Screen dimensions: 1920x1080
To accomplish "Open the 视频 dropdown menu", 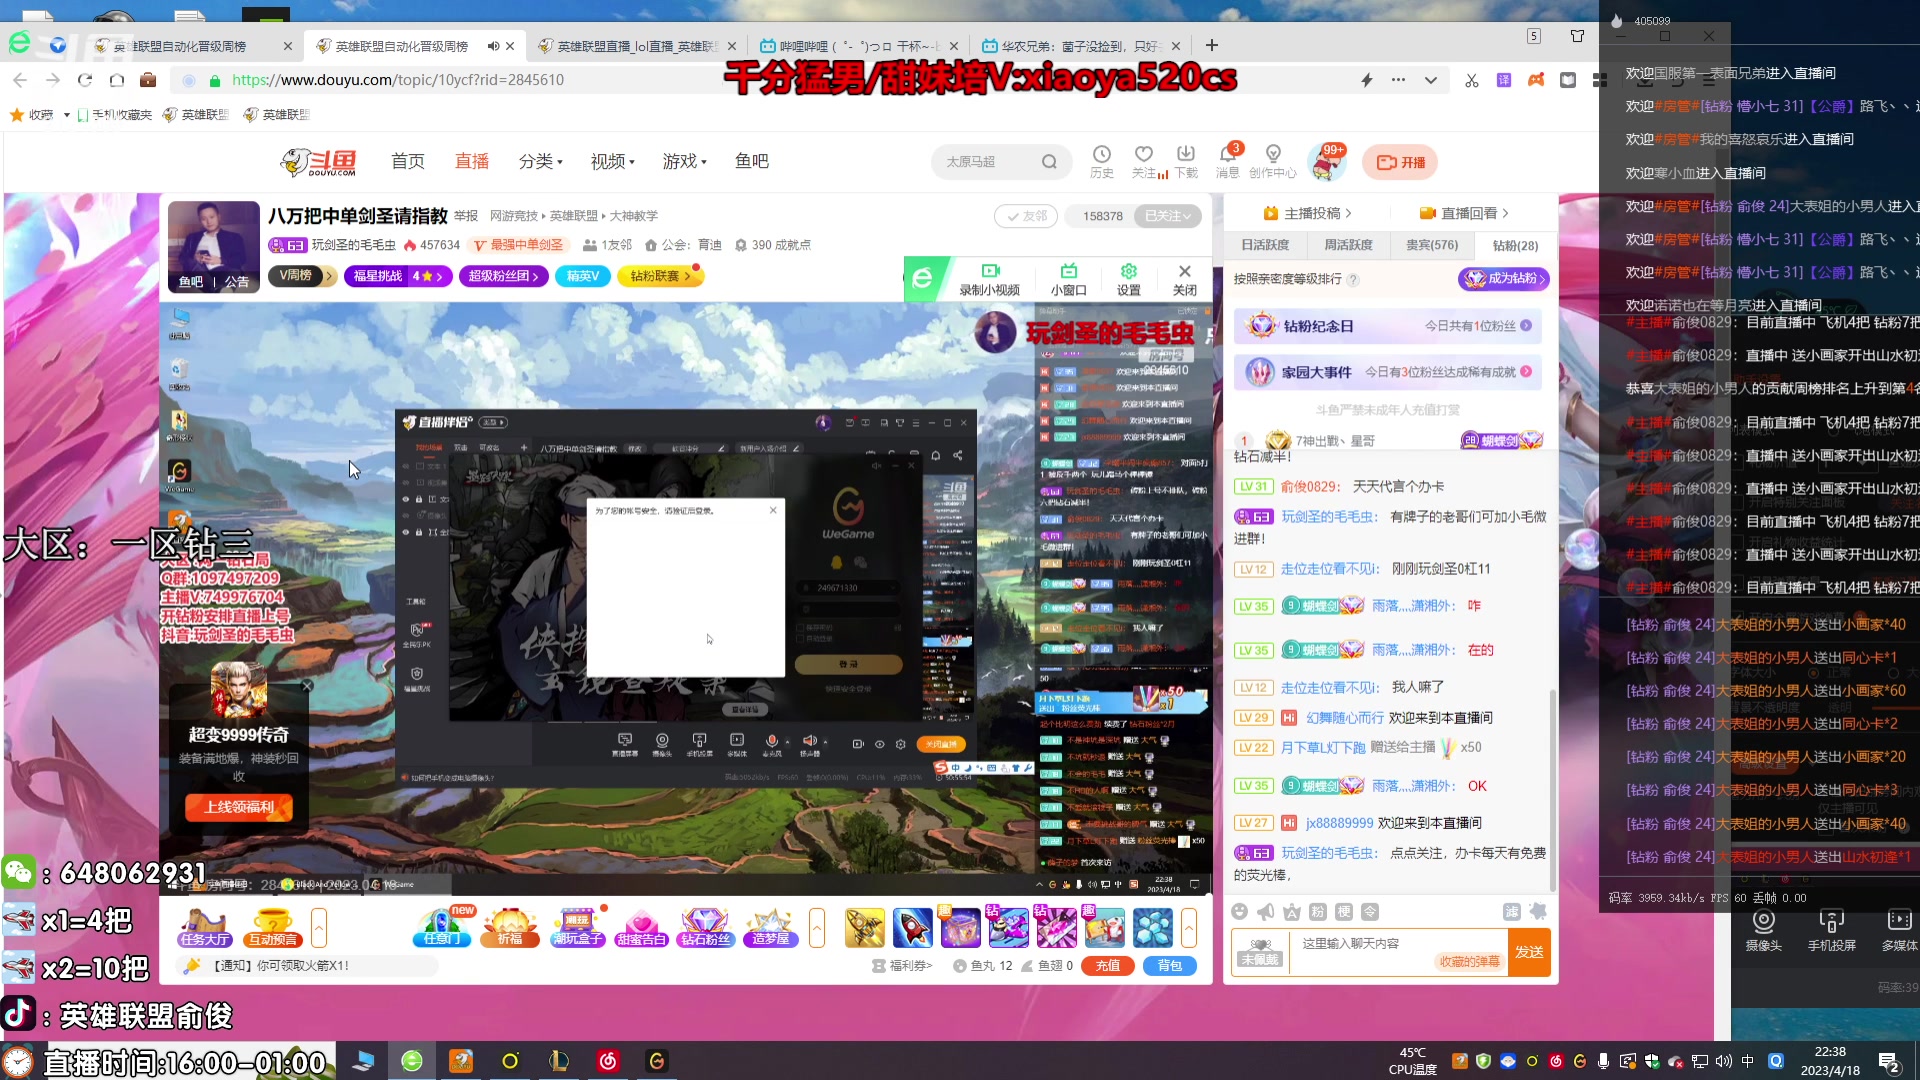I will click(x=613, y=161).
